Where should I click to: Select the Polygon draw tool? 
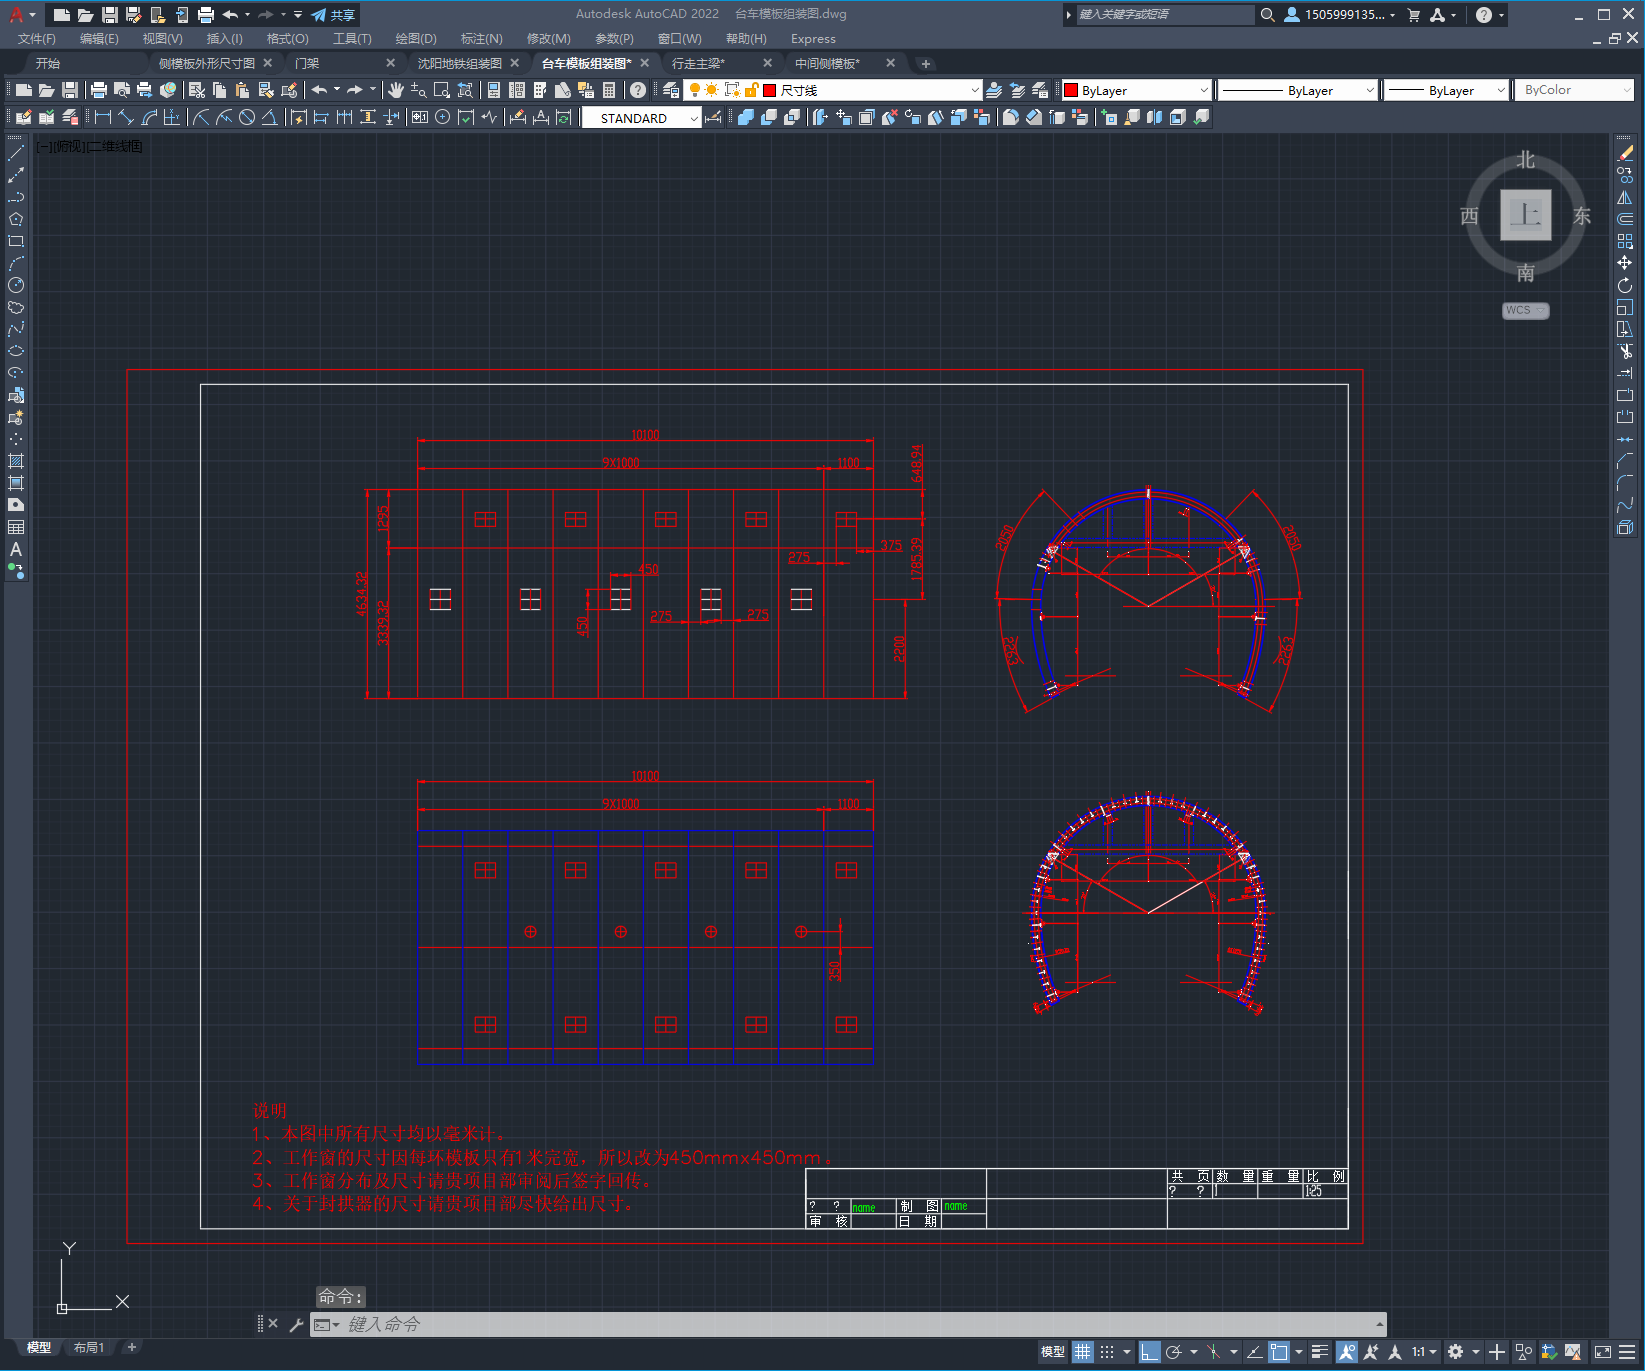click(x=16, y=219)
